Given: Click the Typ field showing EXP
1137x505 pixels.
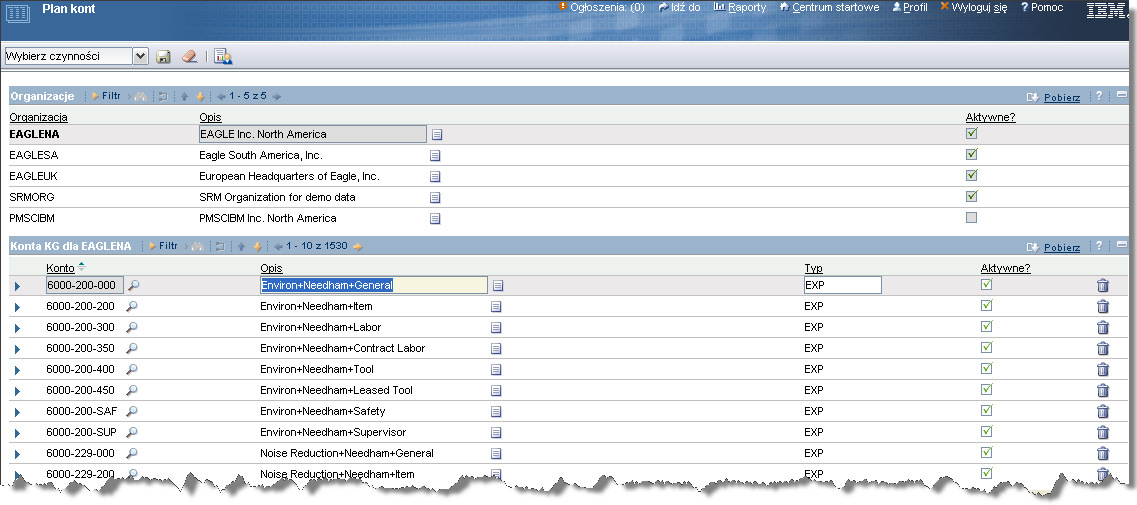Looking at the screenshot, I should pyautogui.click(x=843, y=285).
